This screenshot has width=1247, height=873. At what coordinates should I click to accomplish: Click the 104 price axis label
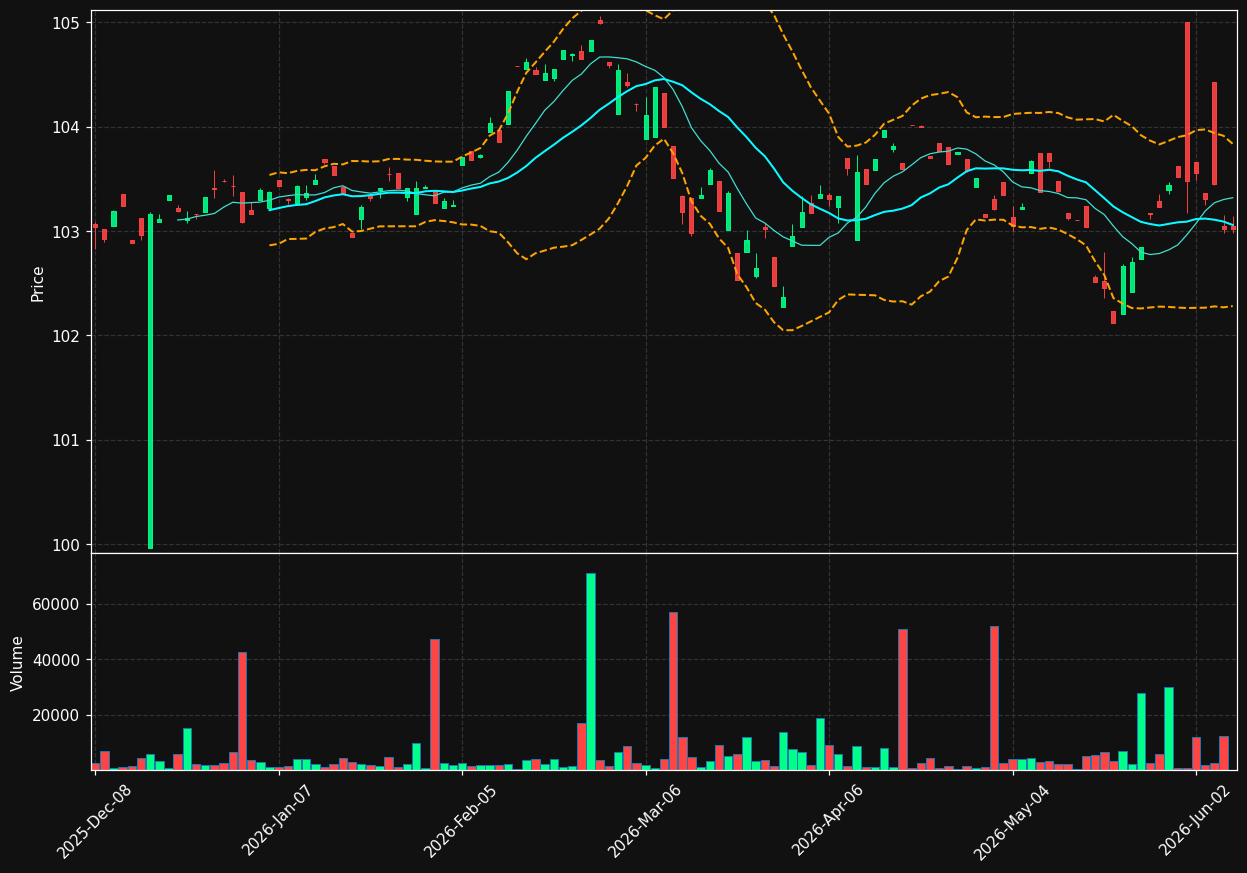[x=67, y=127]
